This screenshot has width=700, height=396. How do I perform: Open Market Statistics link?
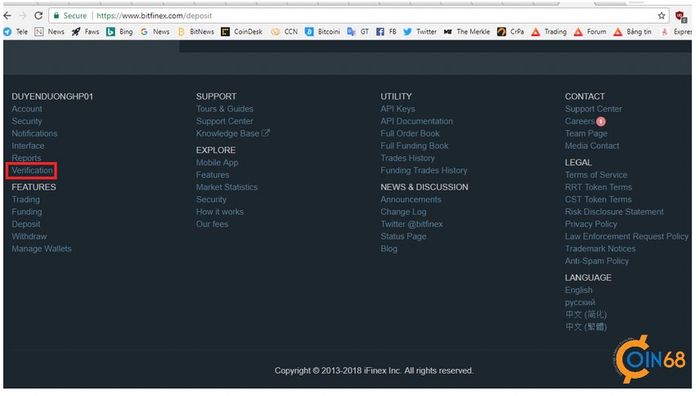(227, 188)
